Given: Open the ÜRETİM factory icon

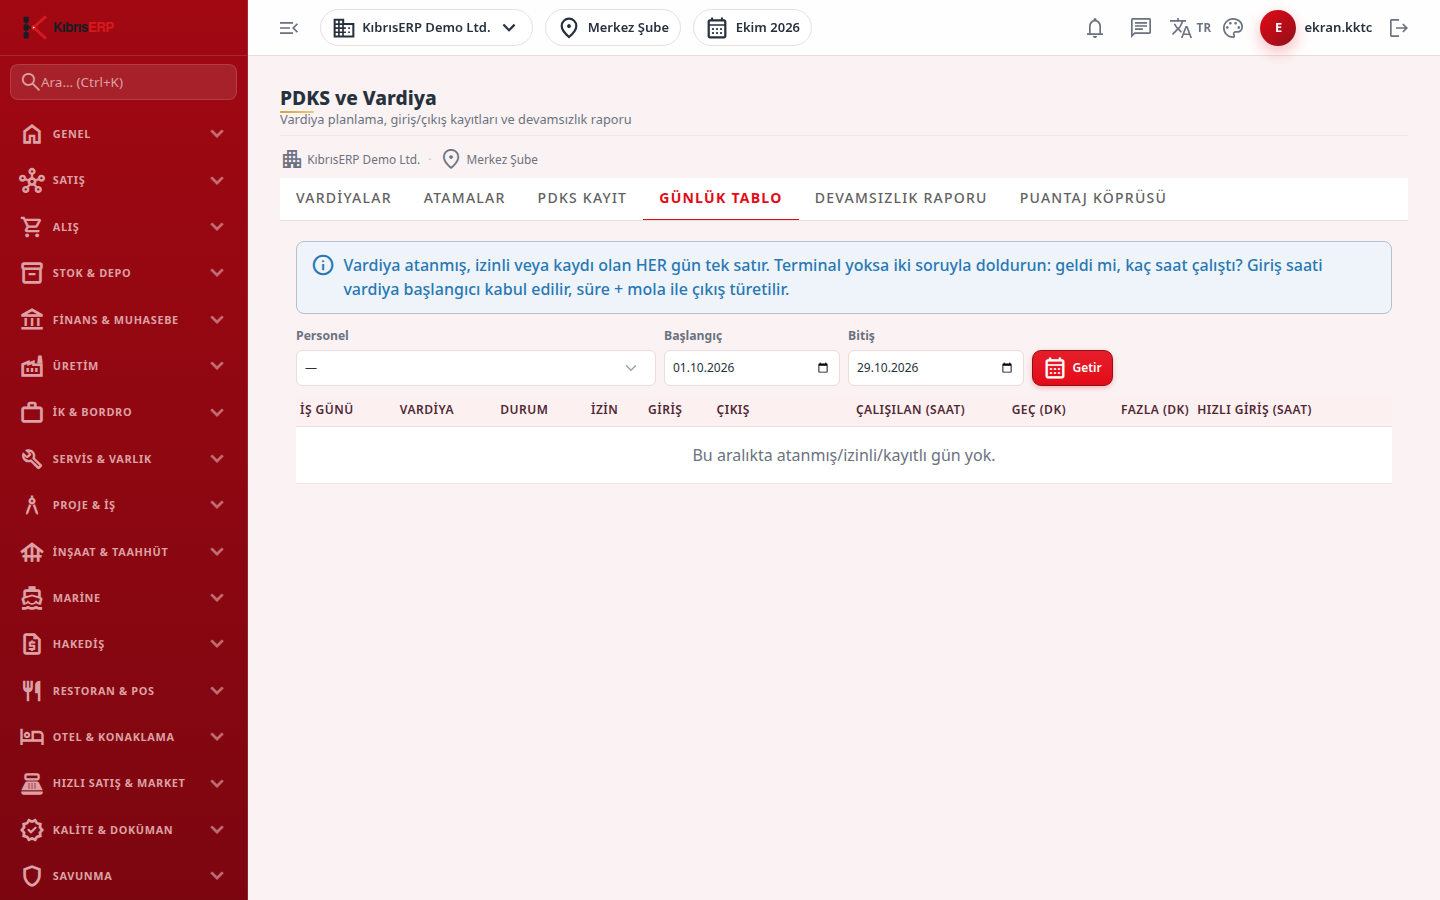Looking at the screenshot, I should coord(32,366).
